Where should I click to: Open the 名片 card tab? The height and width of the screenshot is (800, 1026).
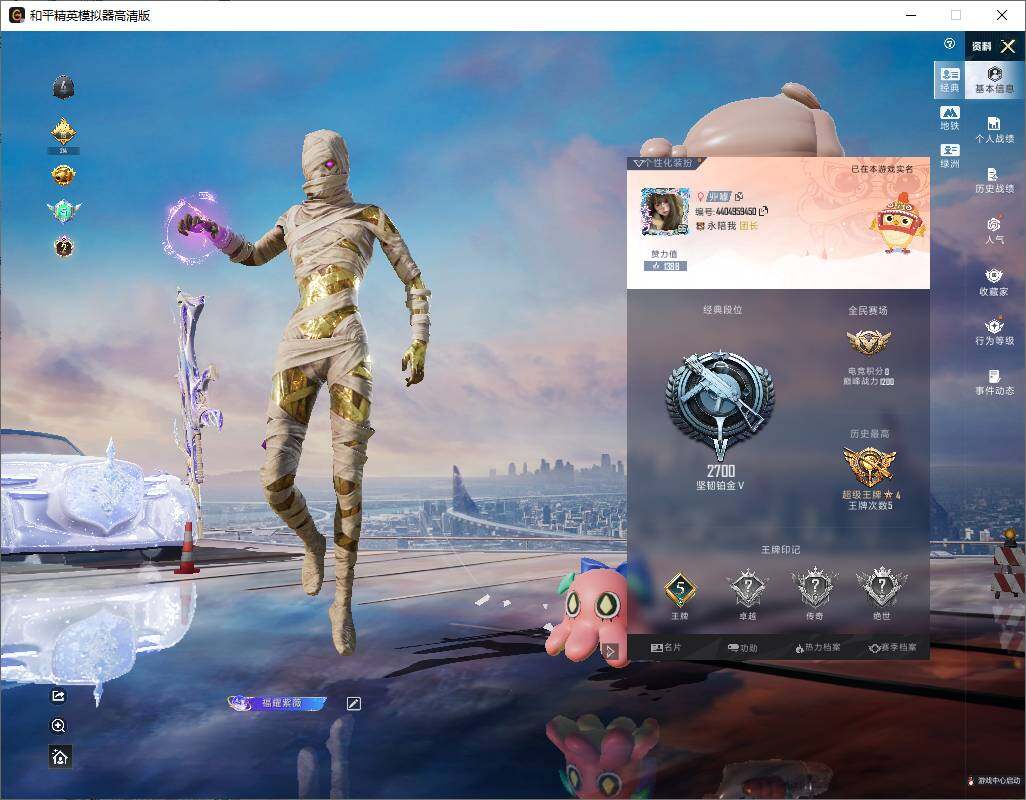point(666,647)
